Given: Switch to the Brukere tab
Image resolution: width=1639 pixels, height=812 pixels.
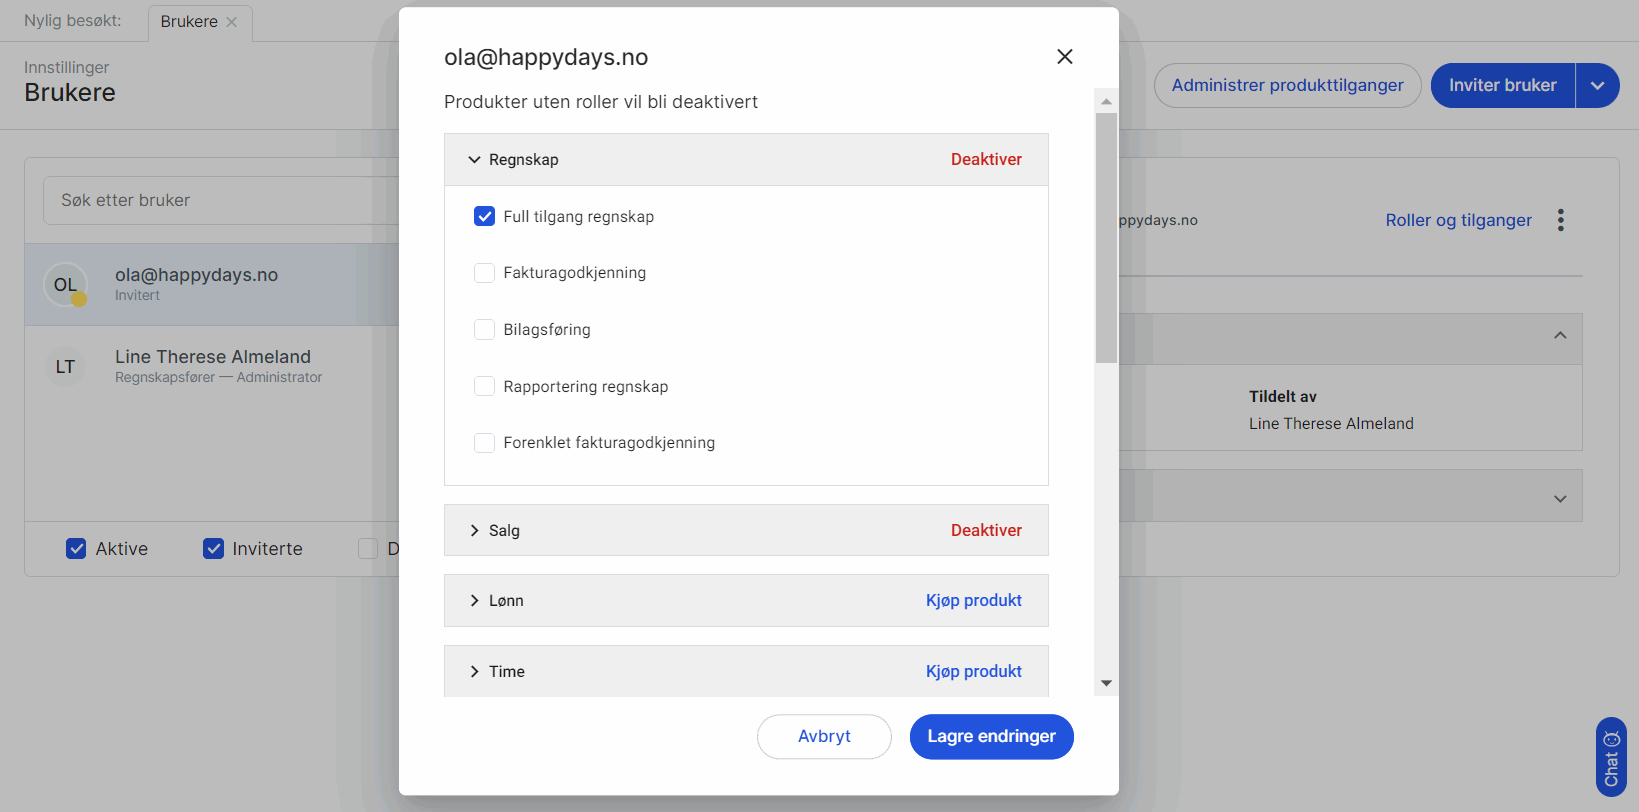Looking at the screenshot, I should [189, 22].
